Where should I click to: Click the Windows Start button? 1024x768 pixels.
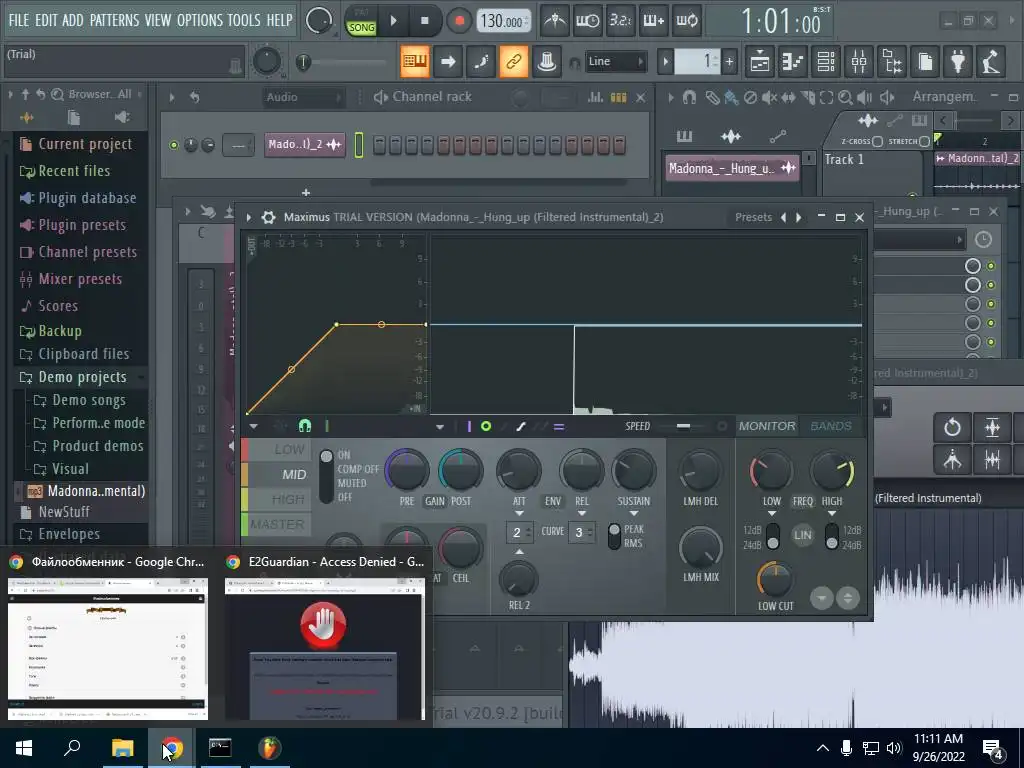pos(24,748)
